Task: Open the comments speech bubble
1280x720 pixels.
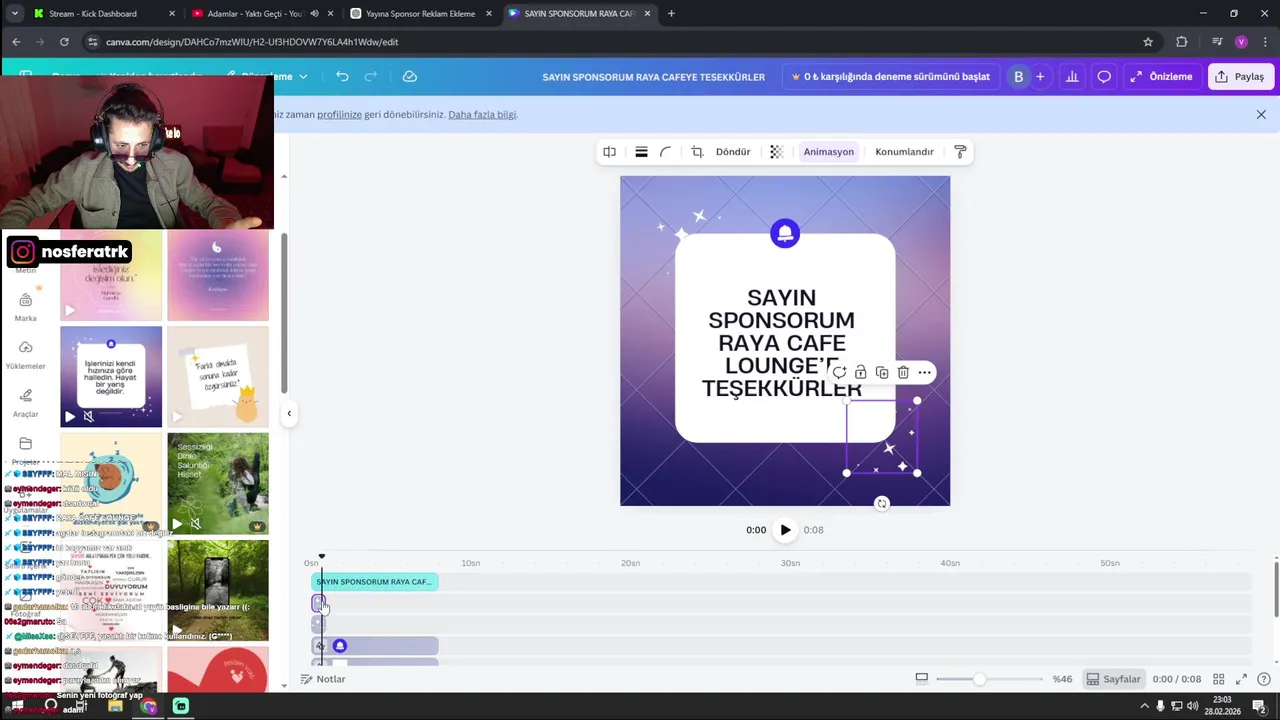Action: pyautogui.click(x=1104, y=77)
